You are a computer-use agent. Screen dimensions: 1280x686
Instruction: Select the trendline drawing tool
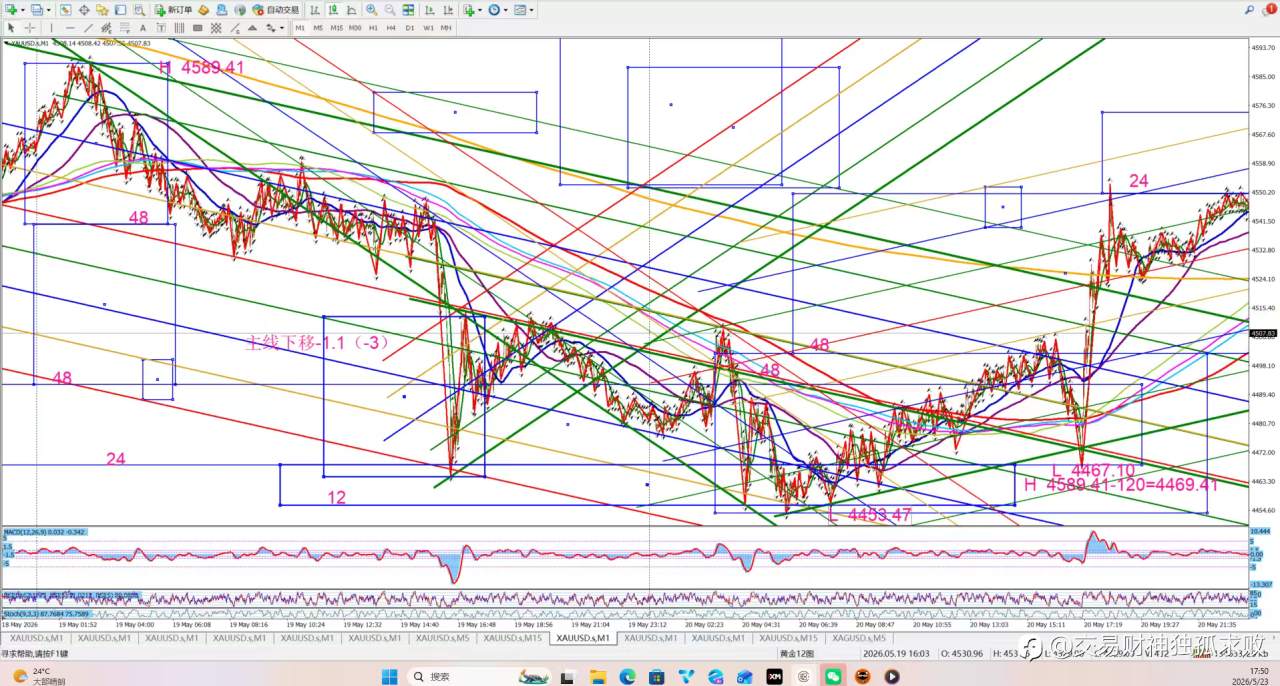click(88, 28)
